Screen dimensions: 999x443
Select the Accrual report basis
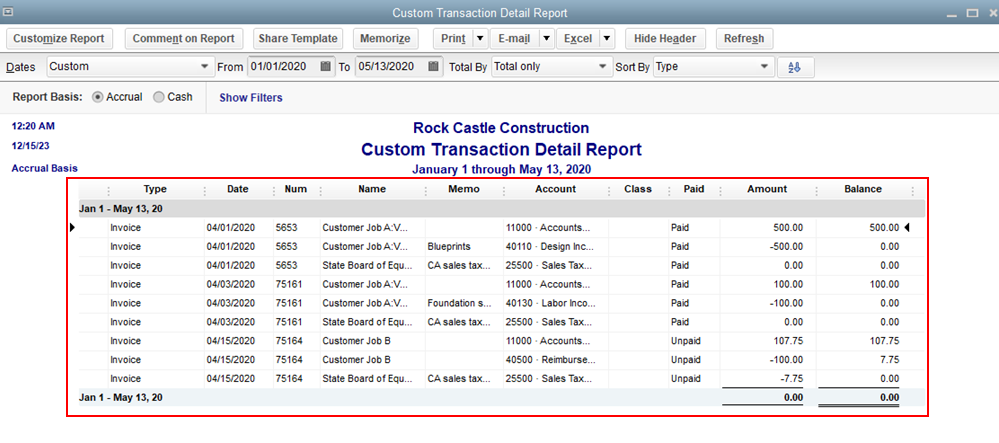(x=97, y=98)
